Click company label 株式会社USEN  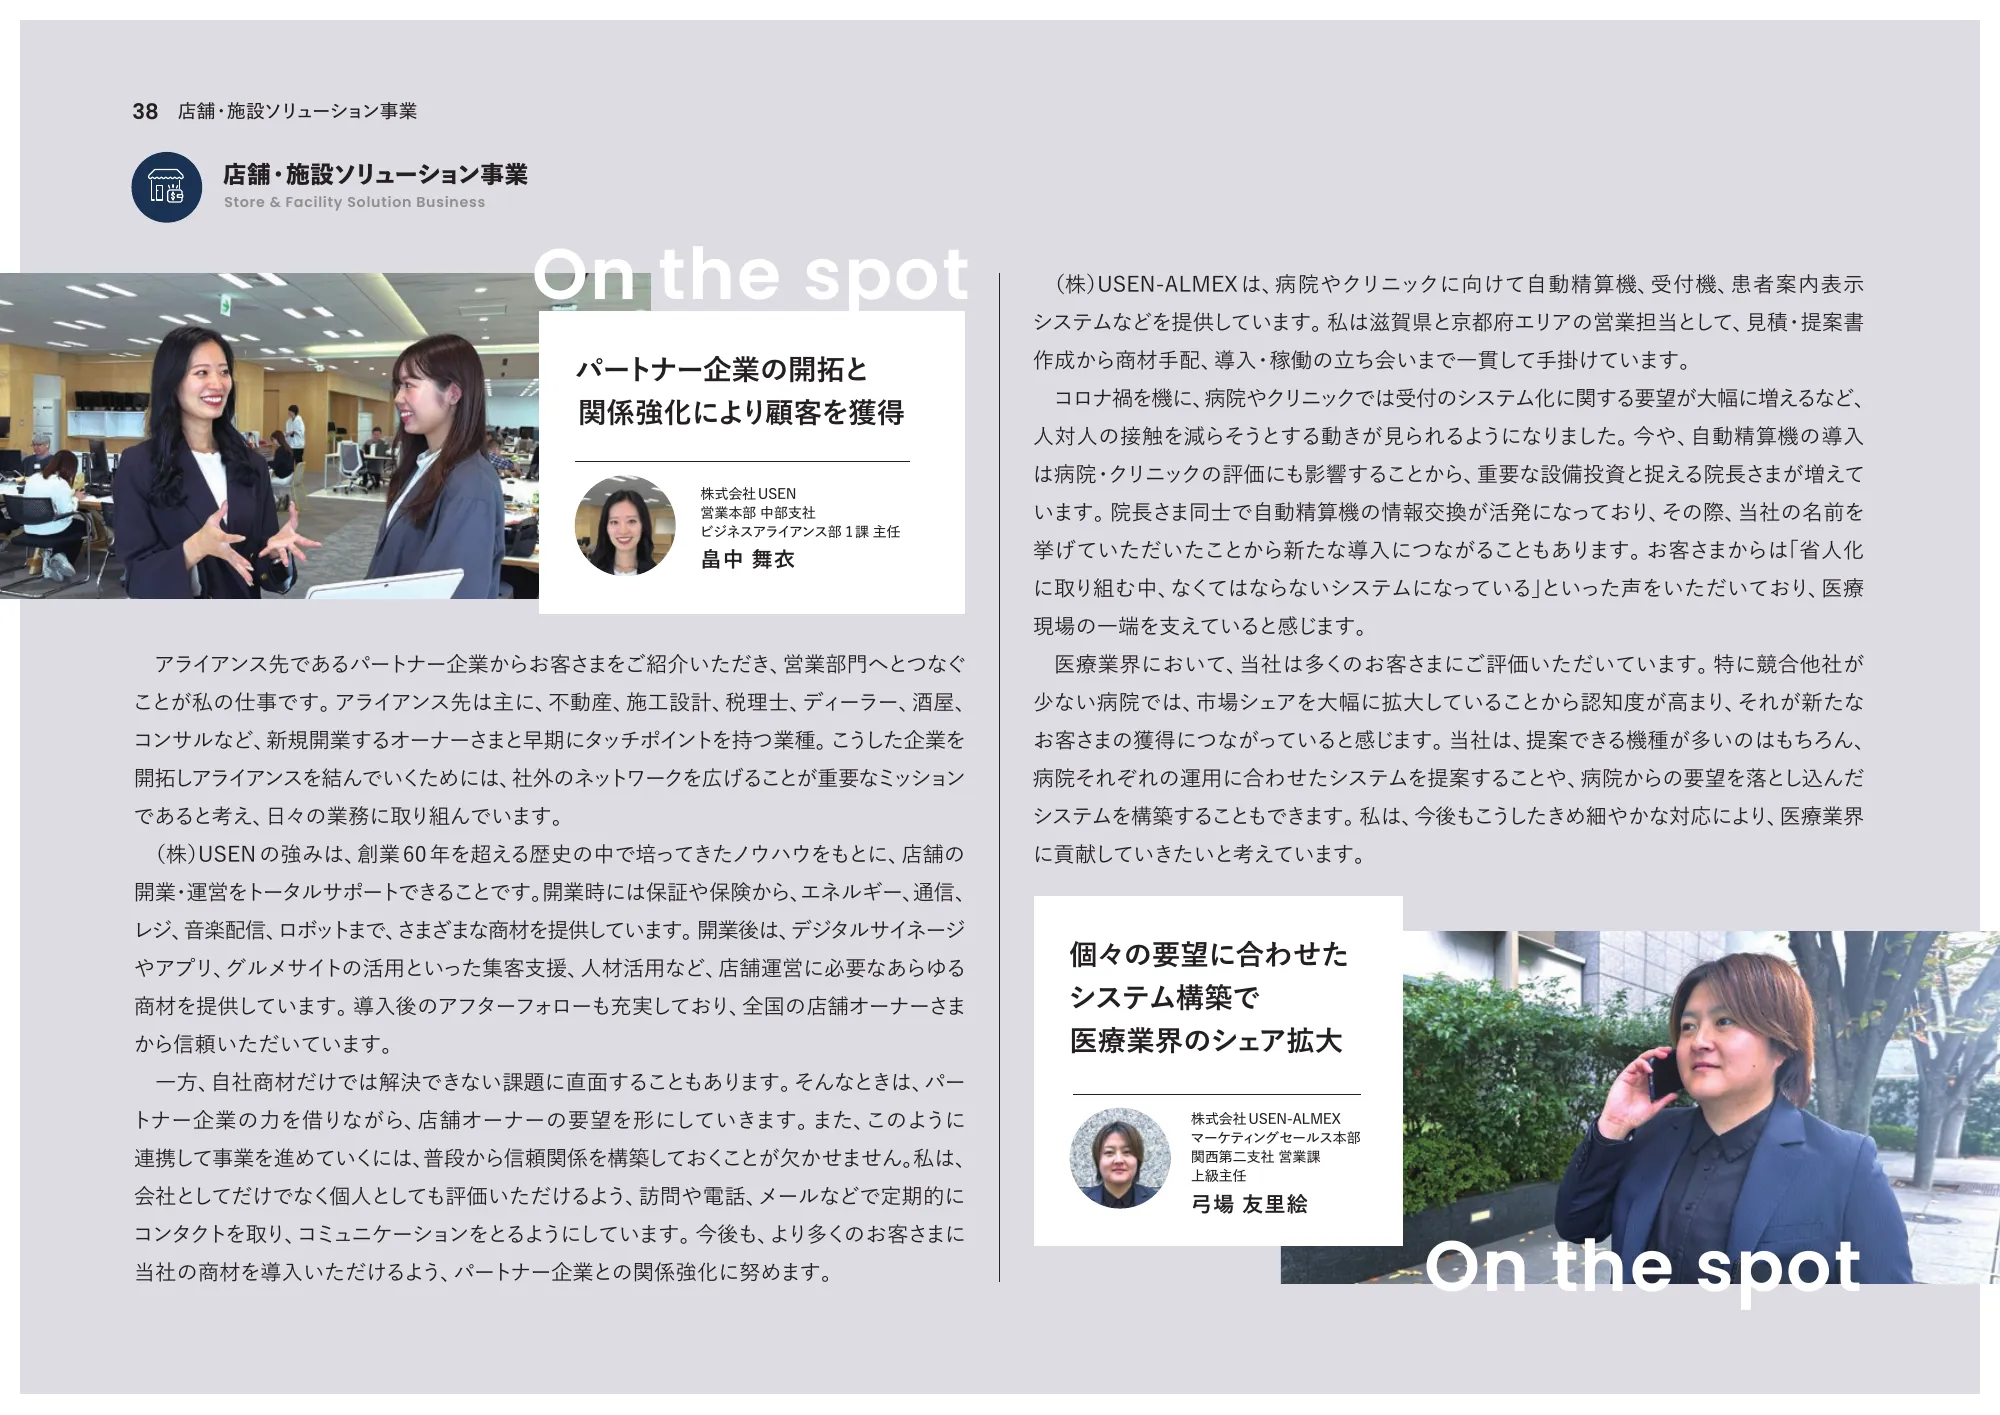[748, 493]
